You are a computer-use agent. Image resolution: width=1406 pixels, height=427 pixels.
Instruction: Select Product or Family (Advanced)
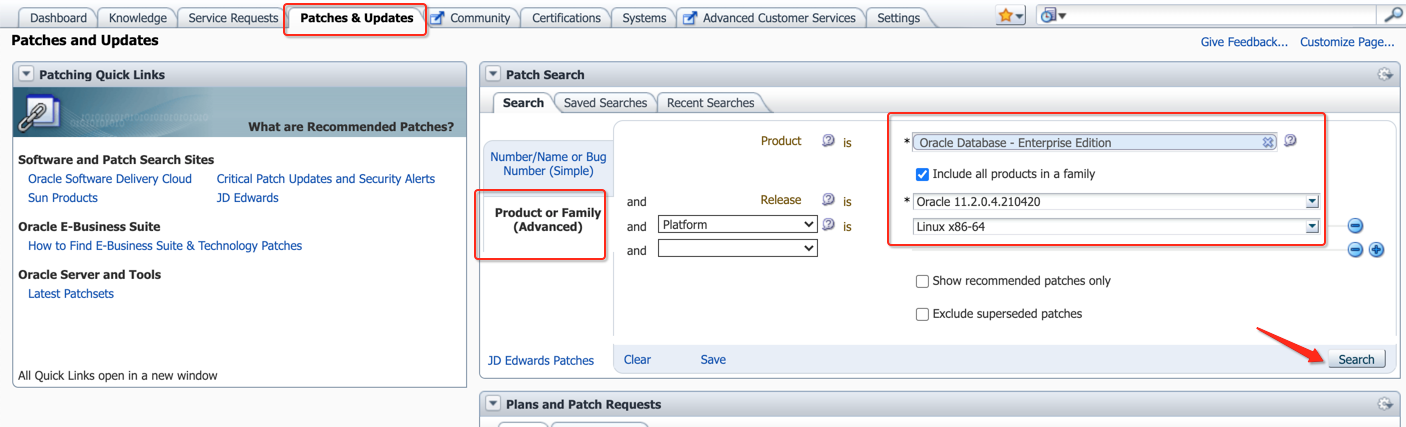548,220
